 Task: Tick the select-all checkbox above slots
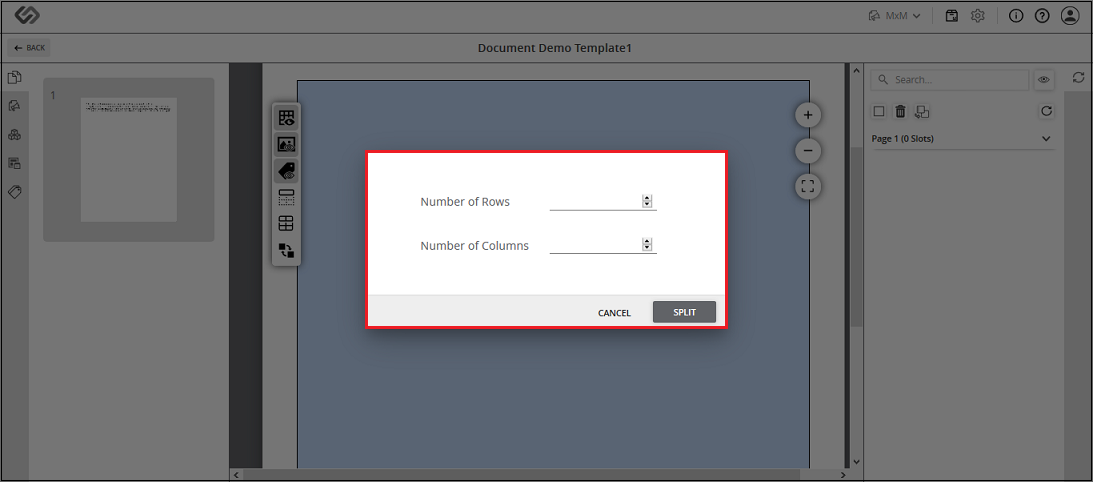pos(879,111)
